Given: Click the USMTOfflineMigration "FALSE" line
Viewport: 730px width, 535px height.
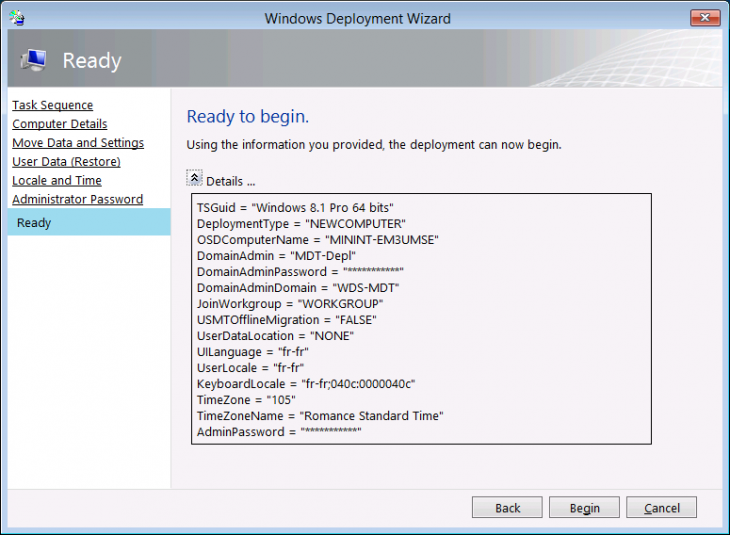Looking at the screenshot, I should click(x=287, y=320).
